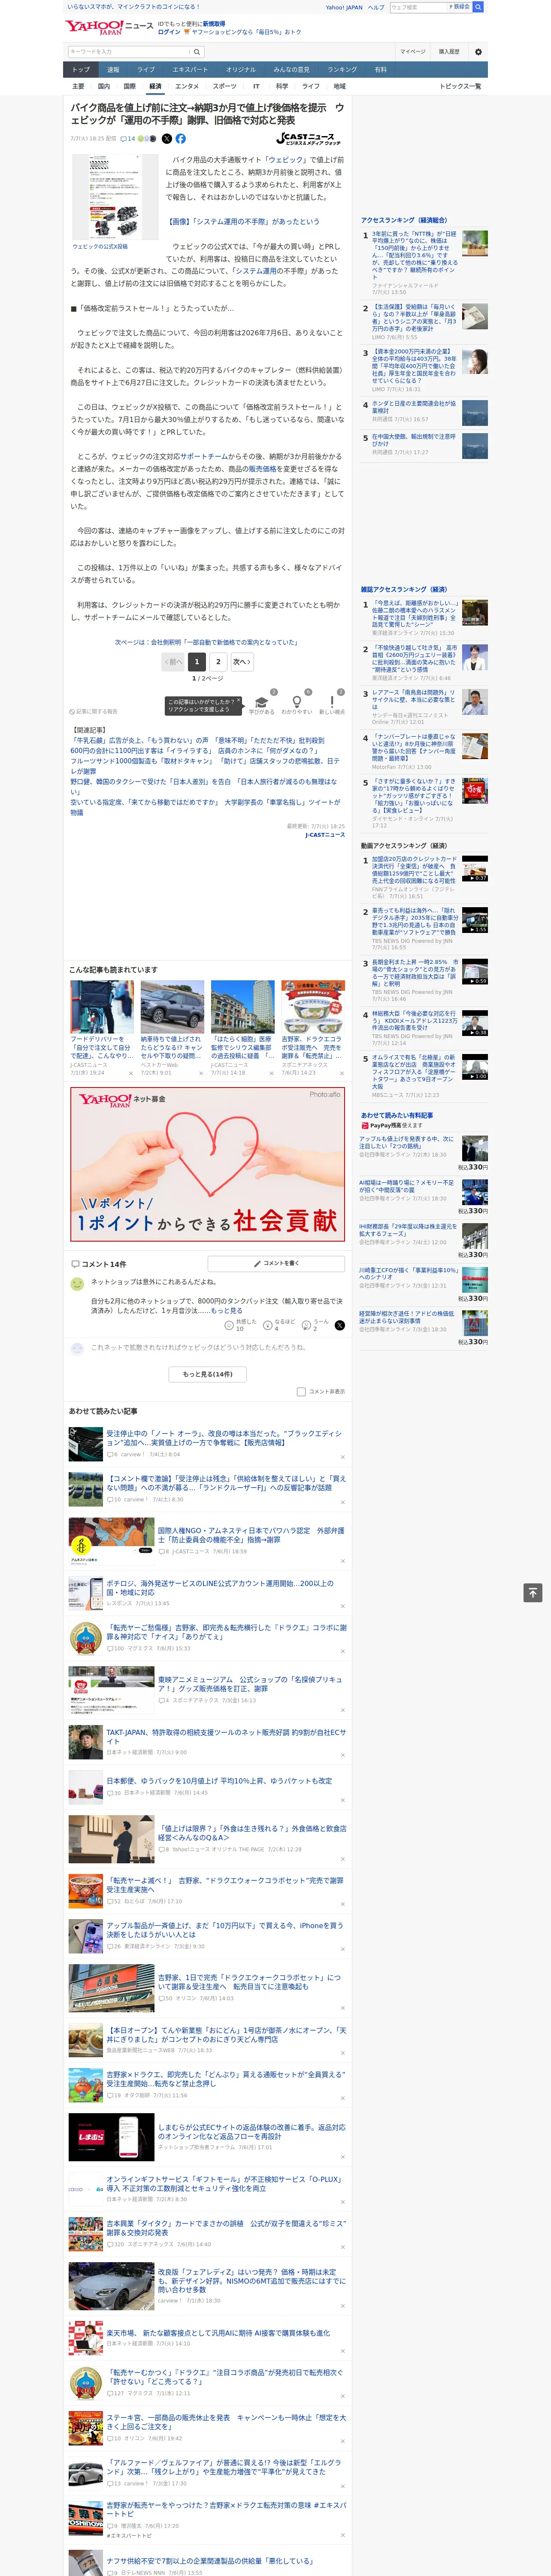Click the back-to-top arrow button
This screenshot has width=551, height=2576.
coord(533,1593)
